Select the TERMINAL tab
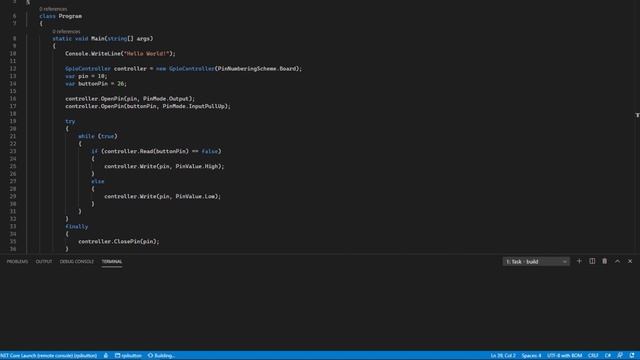Viewport: 640px width, 360px height. [x=112, y=262]
